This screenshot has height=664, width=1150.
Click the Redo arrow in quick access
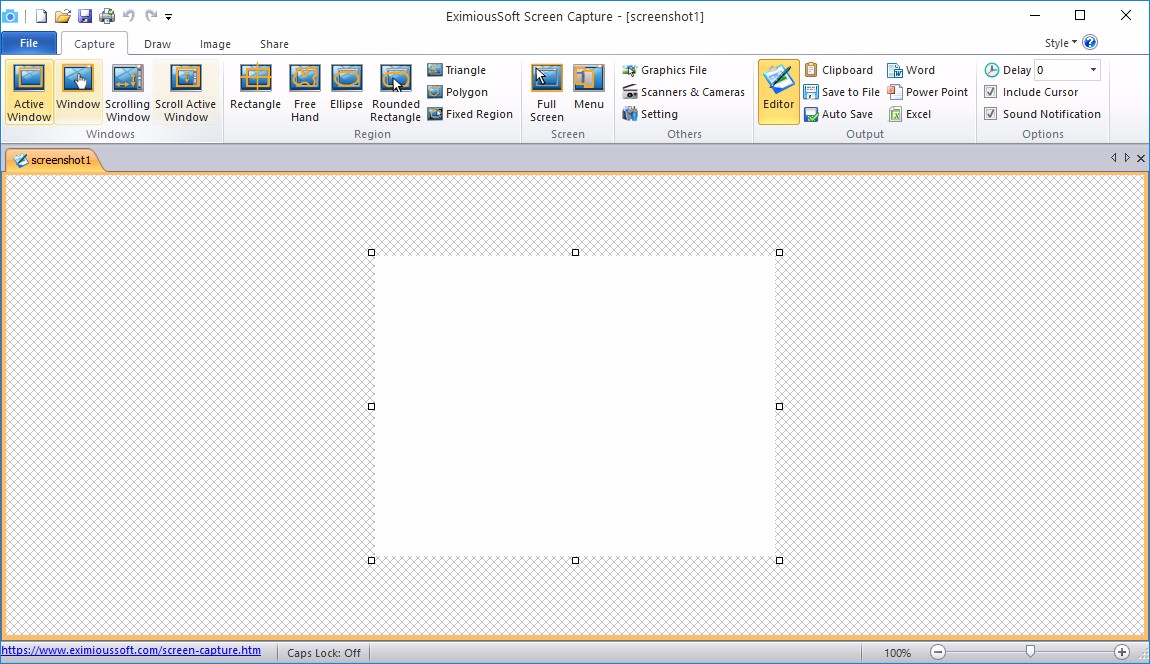[x=151, y=15]
